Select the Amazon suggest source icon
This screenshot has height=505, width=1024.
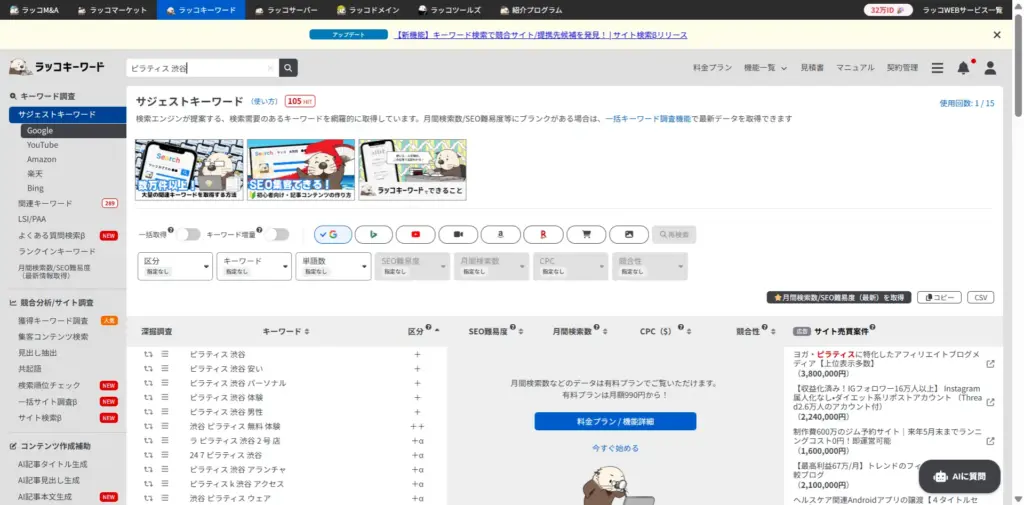pyautogui.click(x=500, y=234)
